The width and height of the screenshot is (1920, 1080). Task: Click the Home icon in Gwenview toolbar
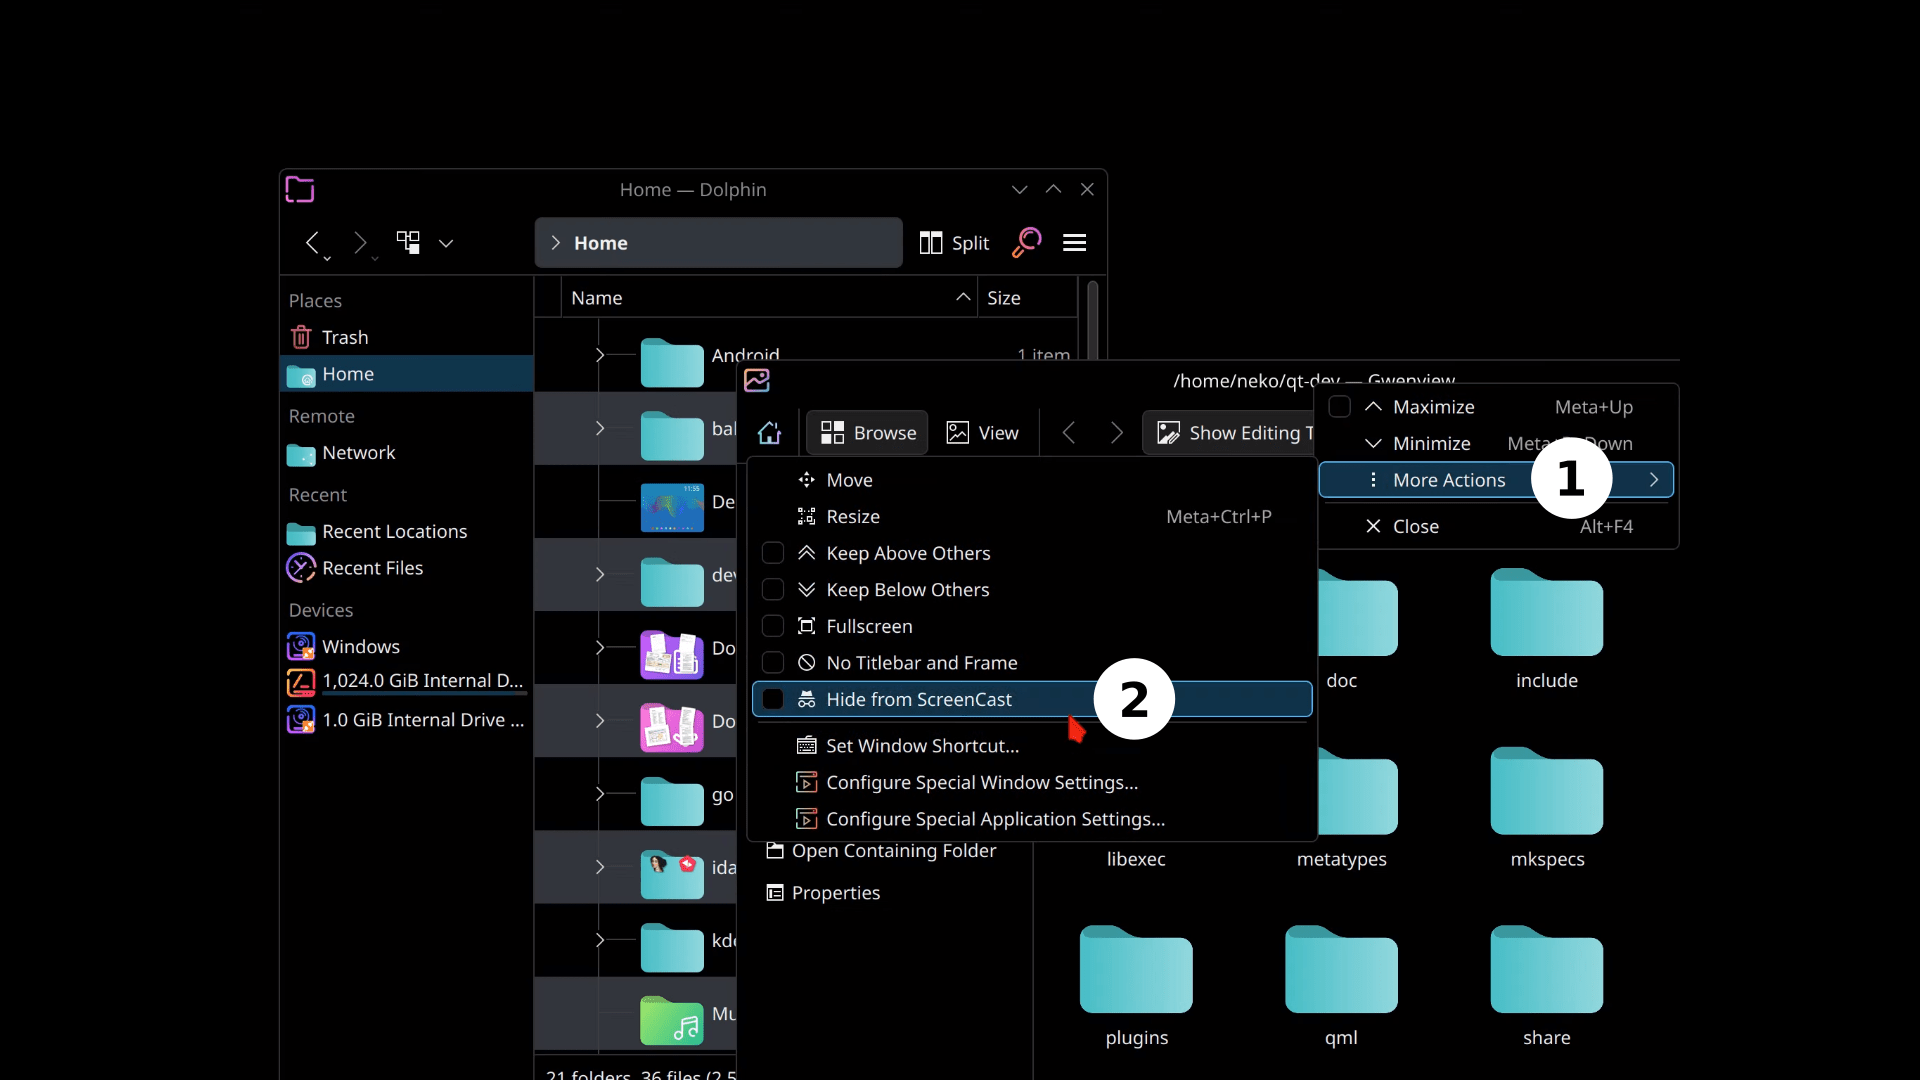(769, 432)
